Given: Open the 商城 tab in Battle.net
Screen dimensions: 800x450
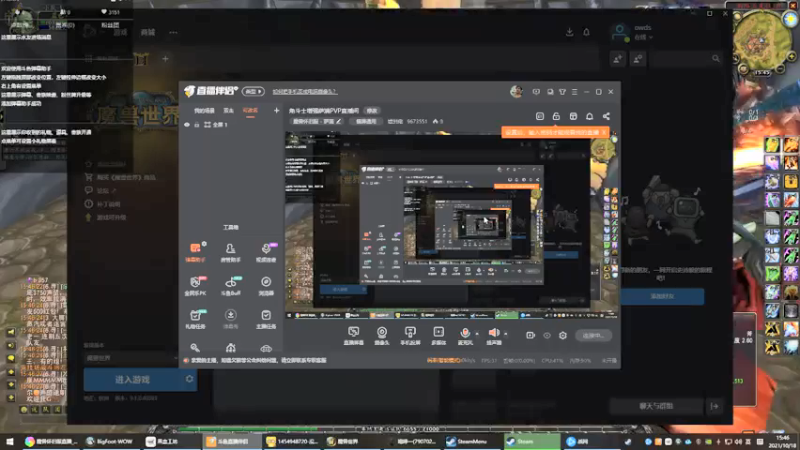Looking at the screenshot, I should 147,32.
